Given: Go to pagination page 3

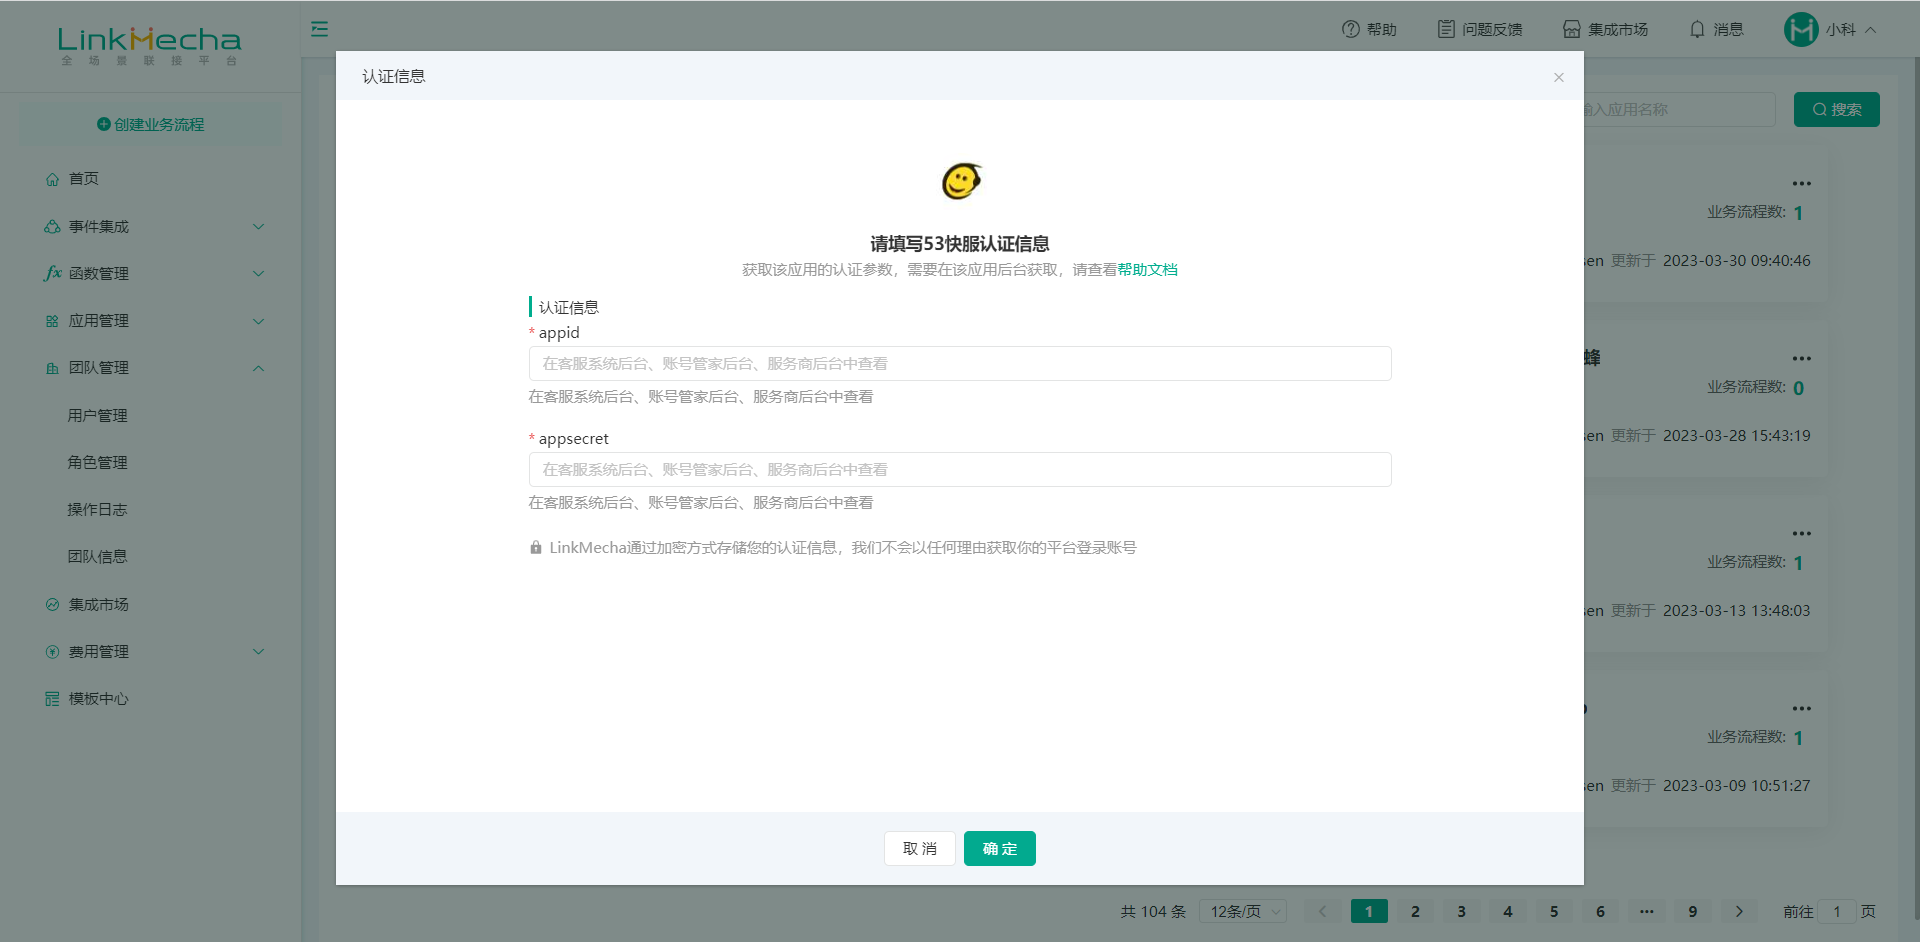Looking at the screenshot, I should [1462, 912].
